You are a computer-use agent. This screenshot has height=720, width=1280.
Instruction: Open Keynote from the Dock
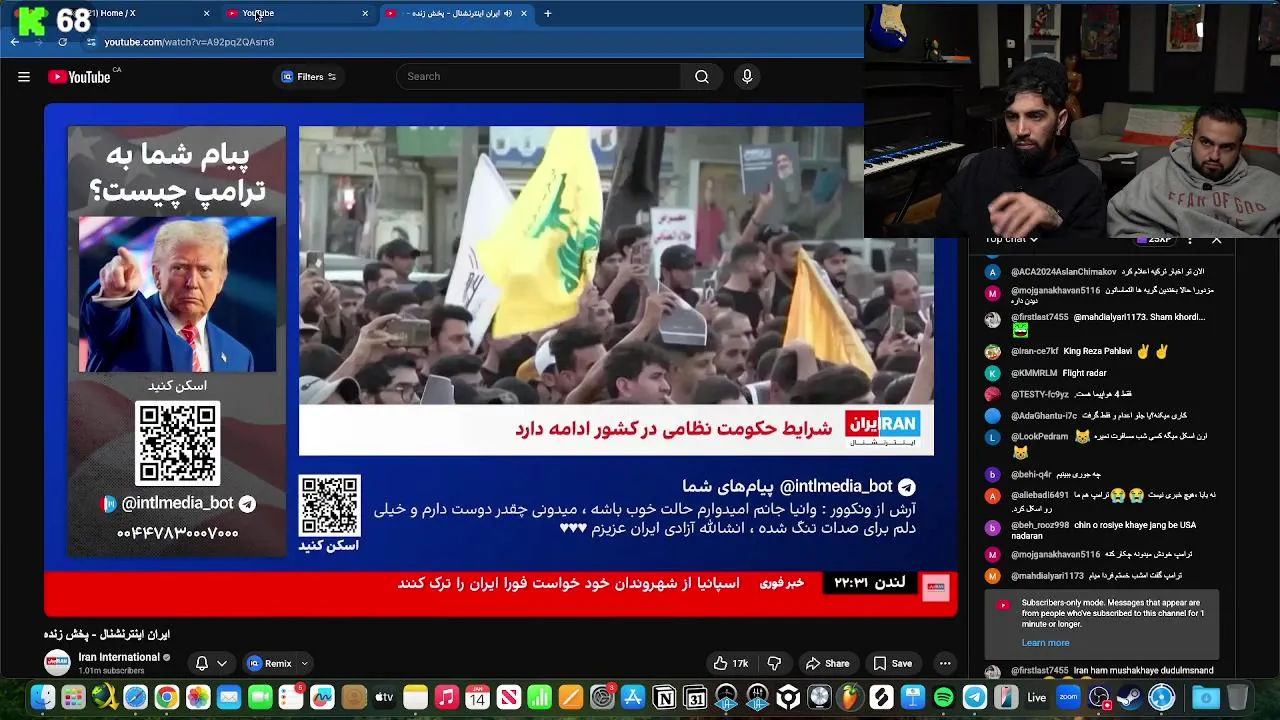point(912,697)
